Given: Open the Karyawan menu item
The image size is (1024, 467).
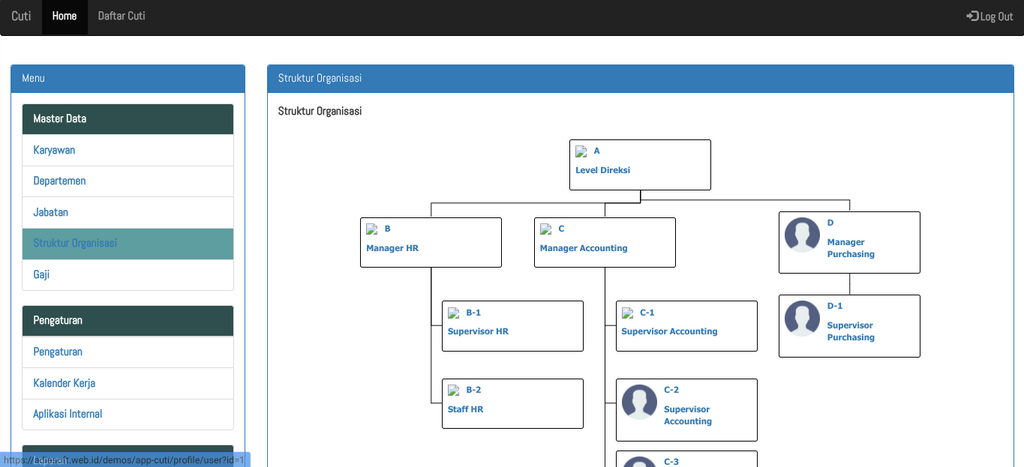Looking at the screenshot, I should (54, 150).
